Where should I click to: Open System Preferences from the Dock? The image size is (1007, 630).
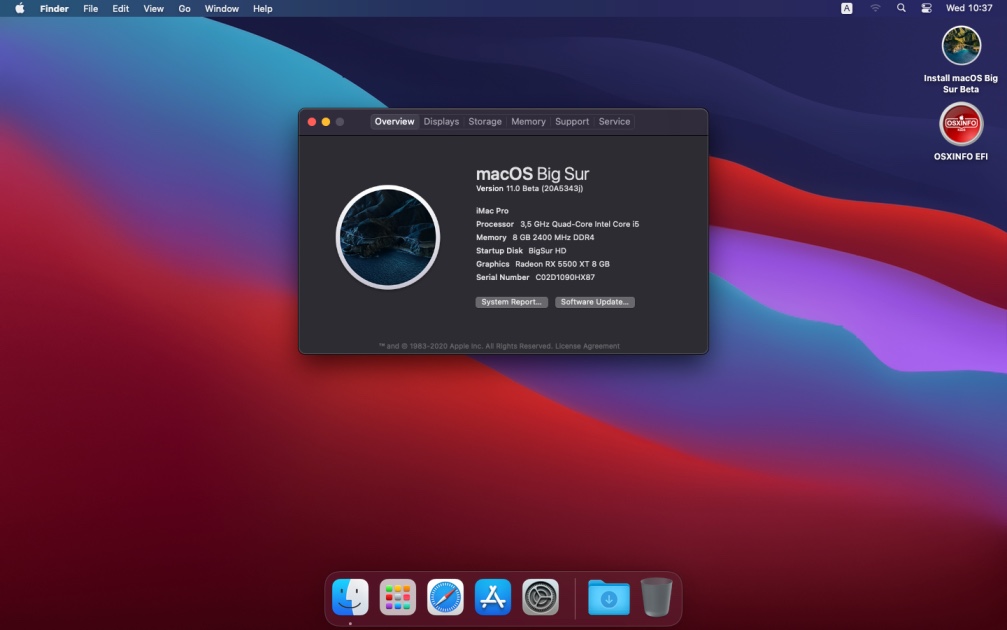click(539, 596)
